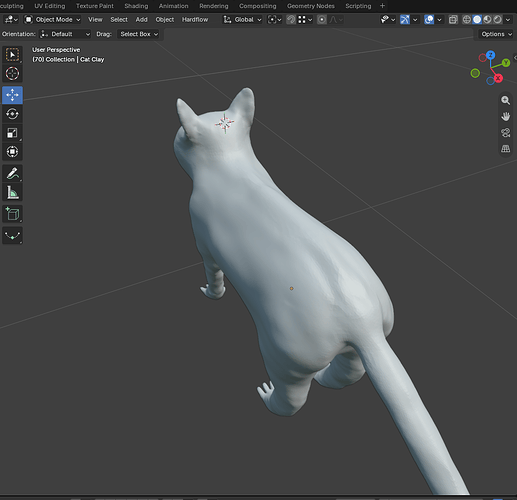Switch to material preview shading

487,20
